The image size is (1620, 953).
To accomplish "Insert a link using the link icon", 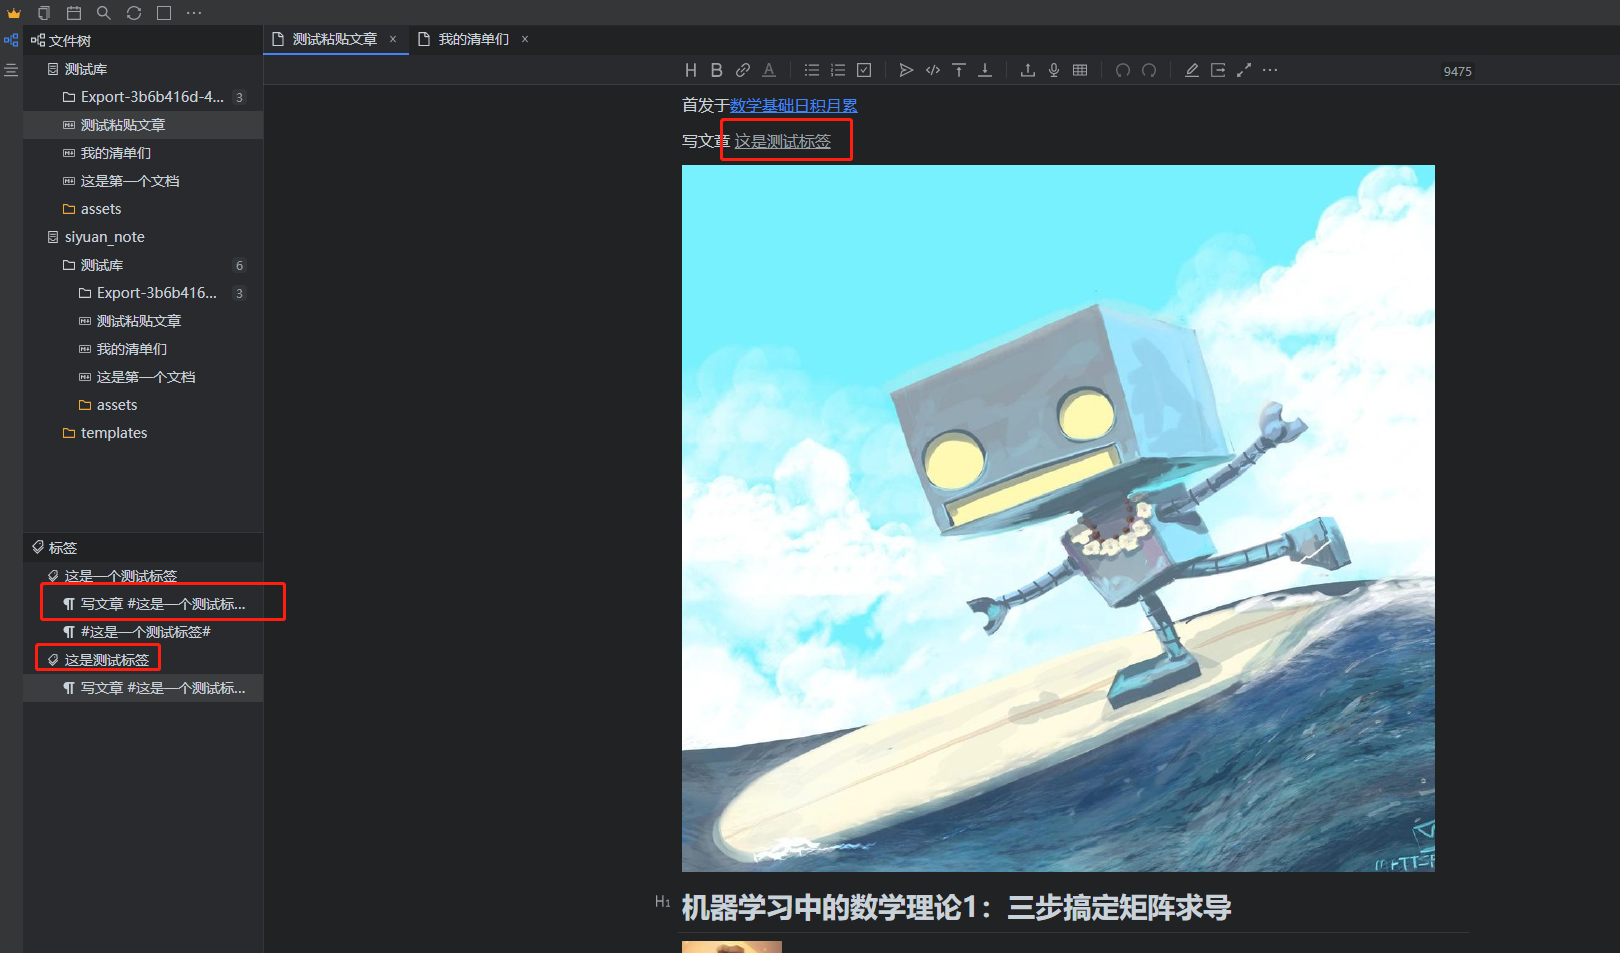I will coord(743,70).
